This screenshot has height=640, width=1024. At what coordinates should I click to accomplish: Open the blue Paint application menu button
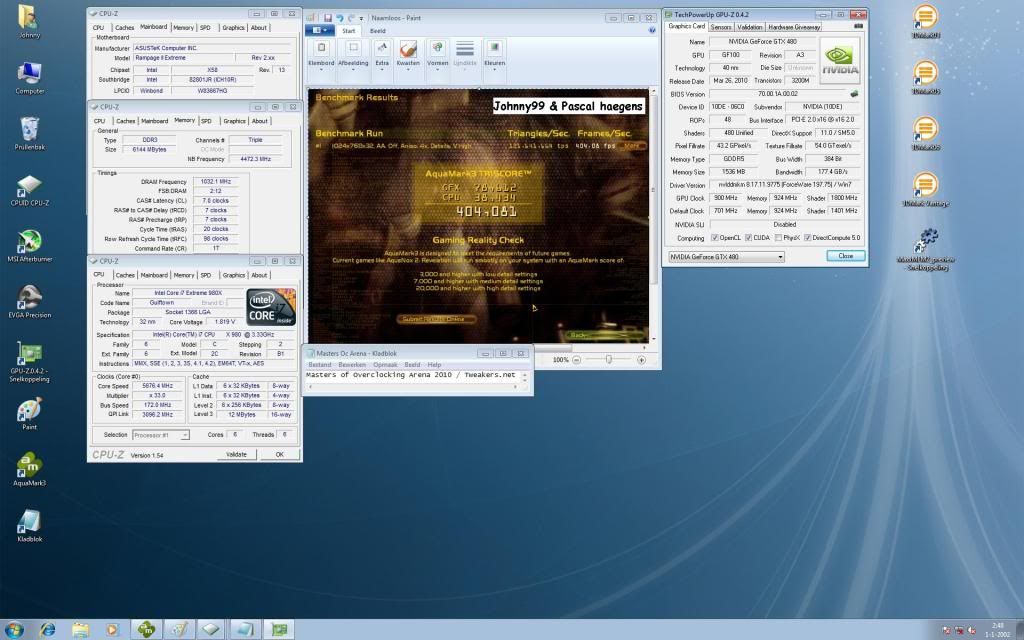(319, 31)
